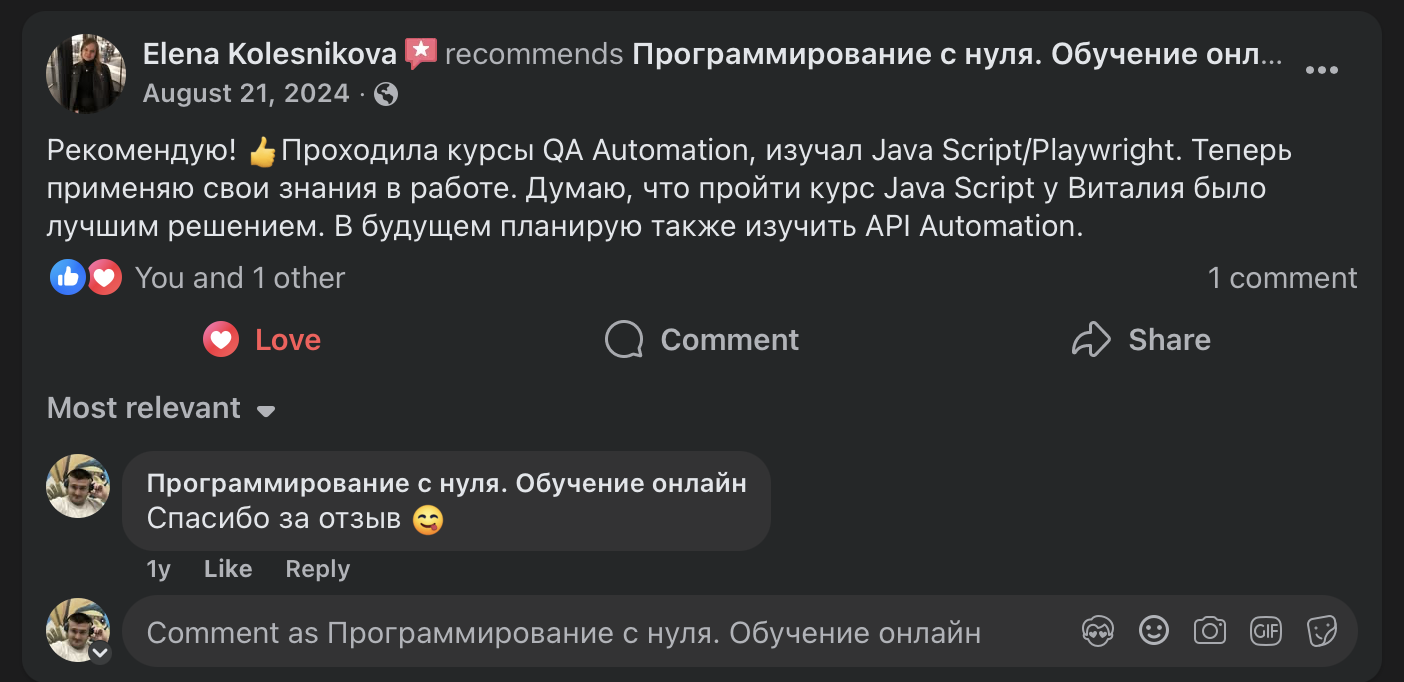Reply to the page's comment

click(317, 569)
